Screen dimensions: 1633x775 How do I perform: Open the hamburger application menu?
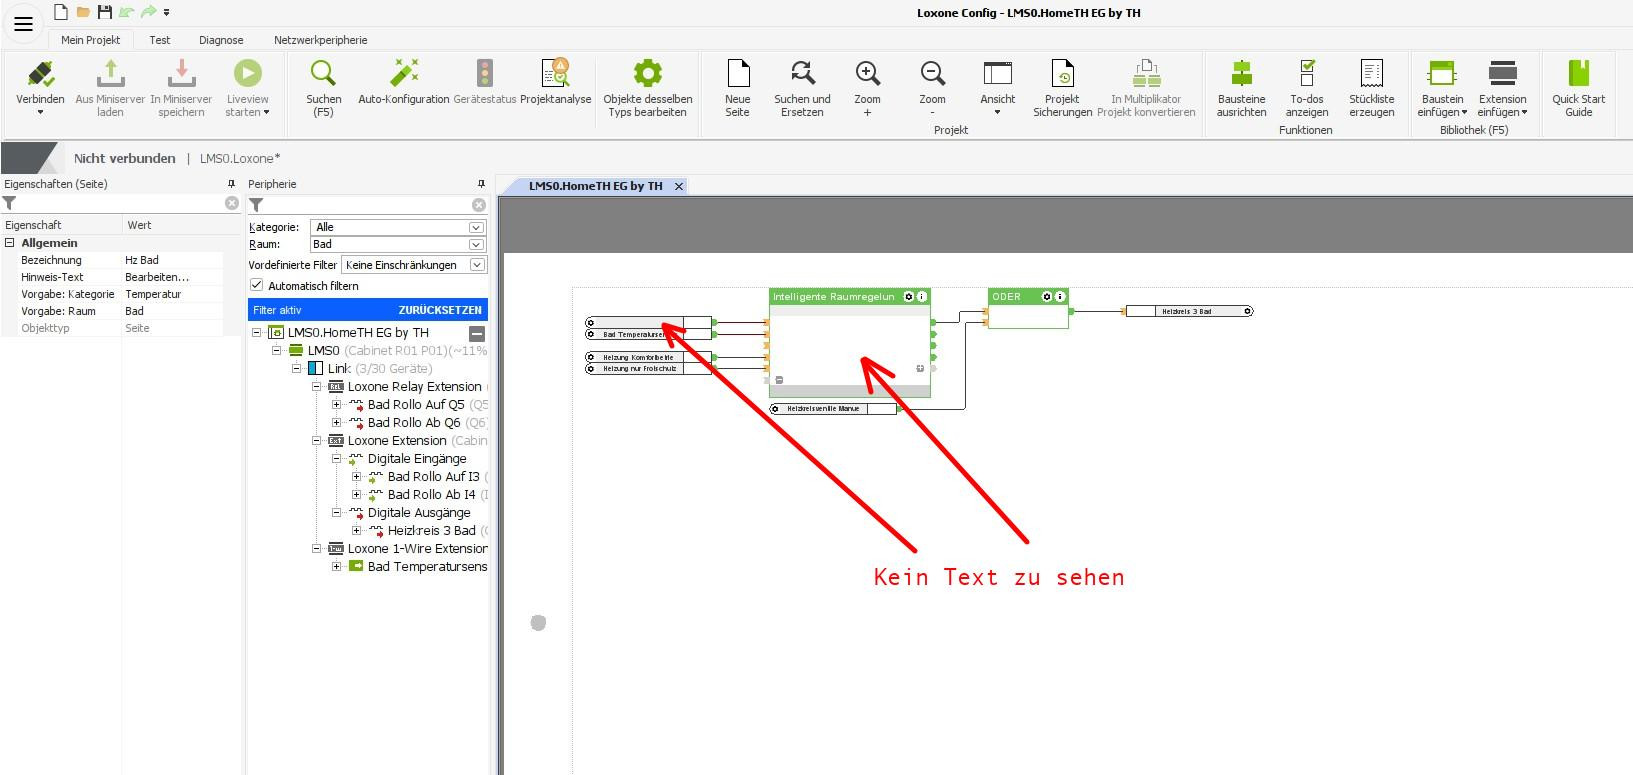pos(23,24)
